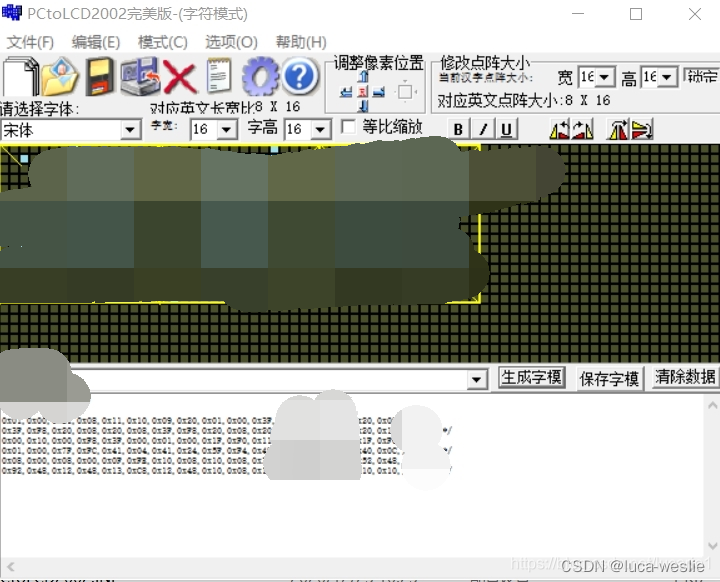The height and width of the screenshot is (582, 720).
Task: Click the 生成字模 button
Action: pyautogui.click(x=532, y=378)
